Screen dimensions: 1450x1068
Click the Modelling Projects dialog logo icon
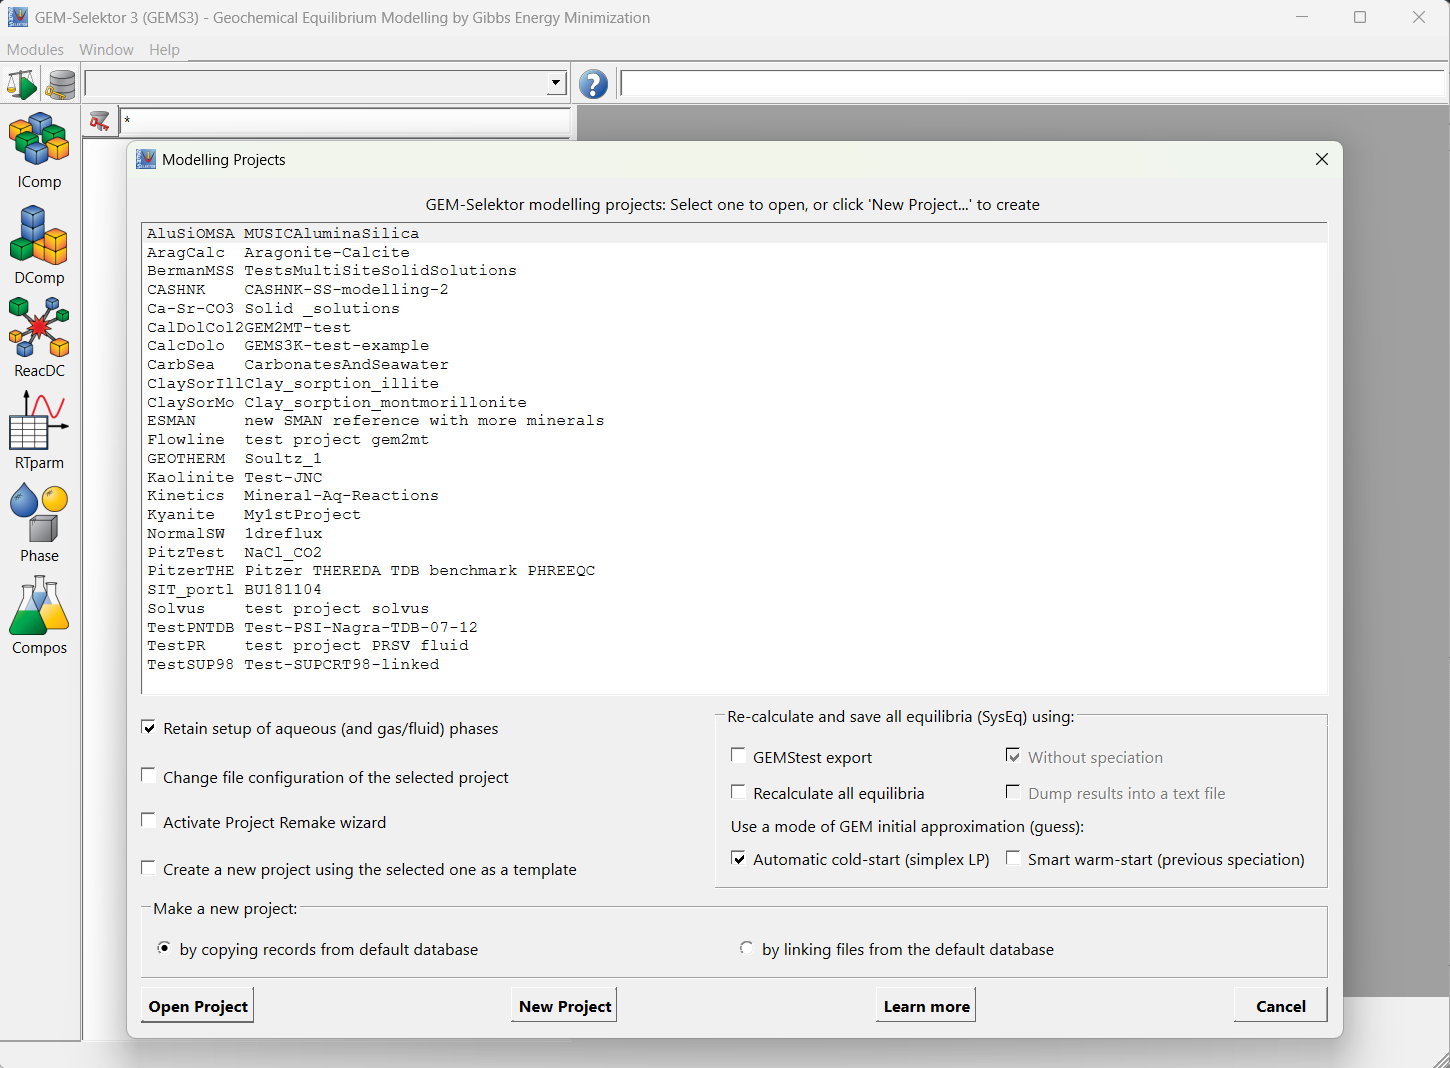[x=146, y=159]
